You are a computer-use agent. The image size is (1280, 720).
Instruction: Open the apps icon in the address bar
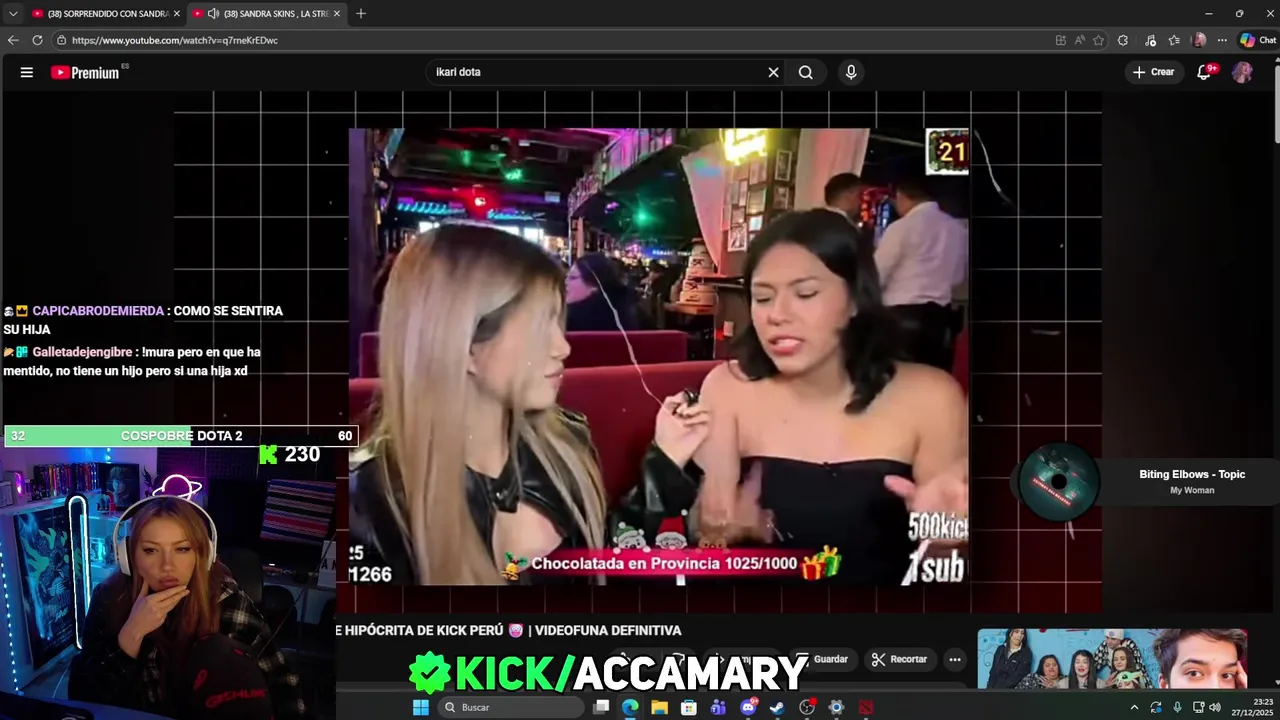[x=1061, y=40]
